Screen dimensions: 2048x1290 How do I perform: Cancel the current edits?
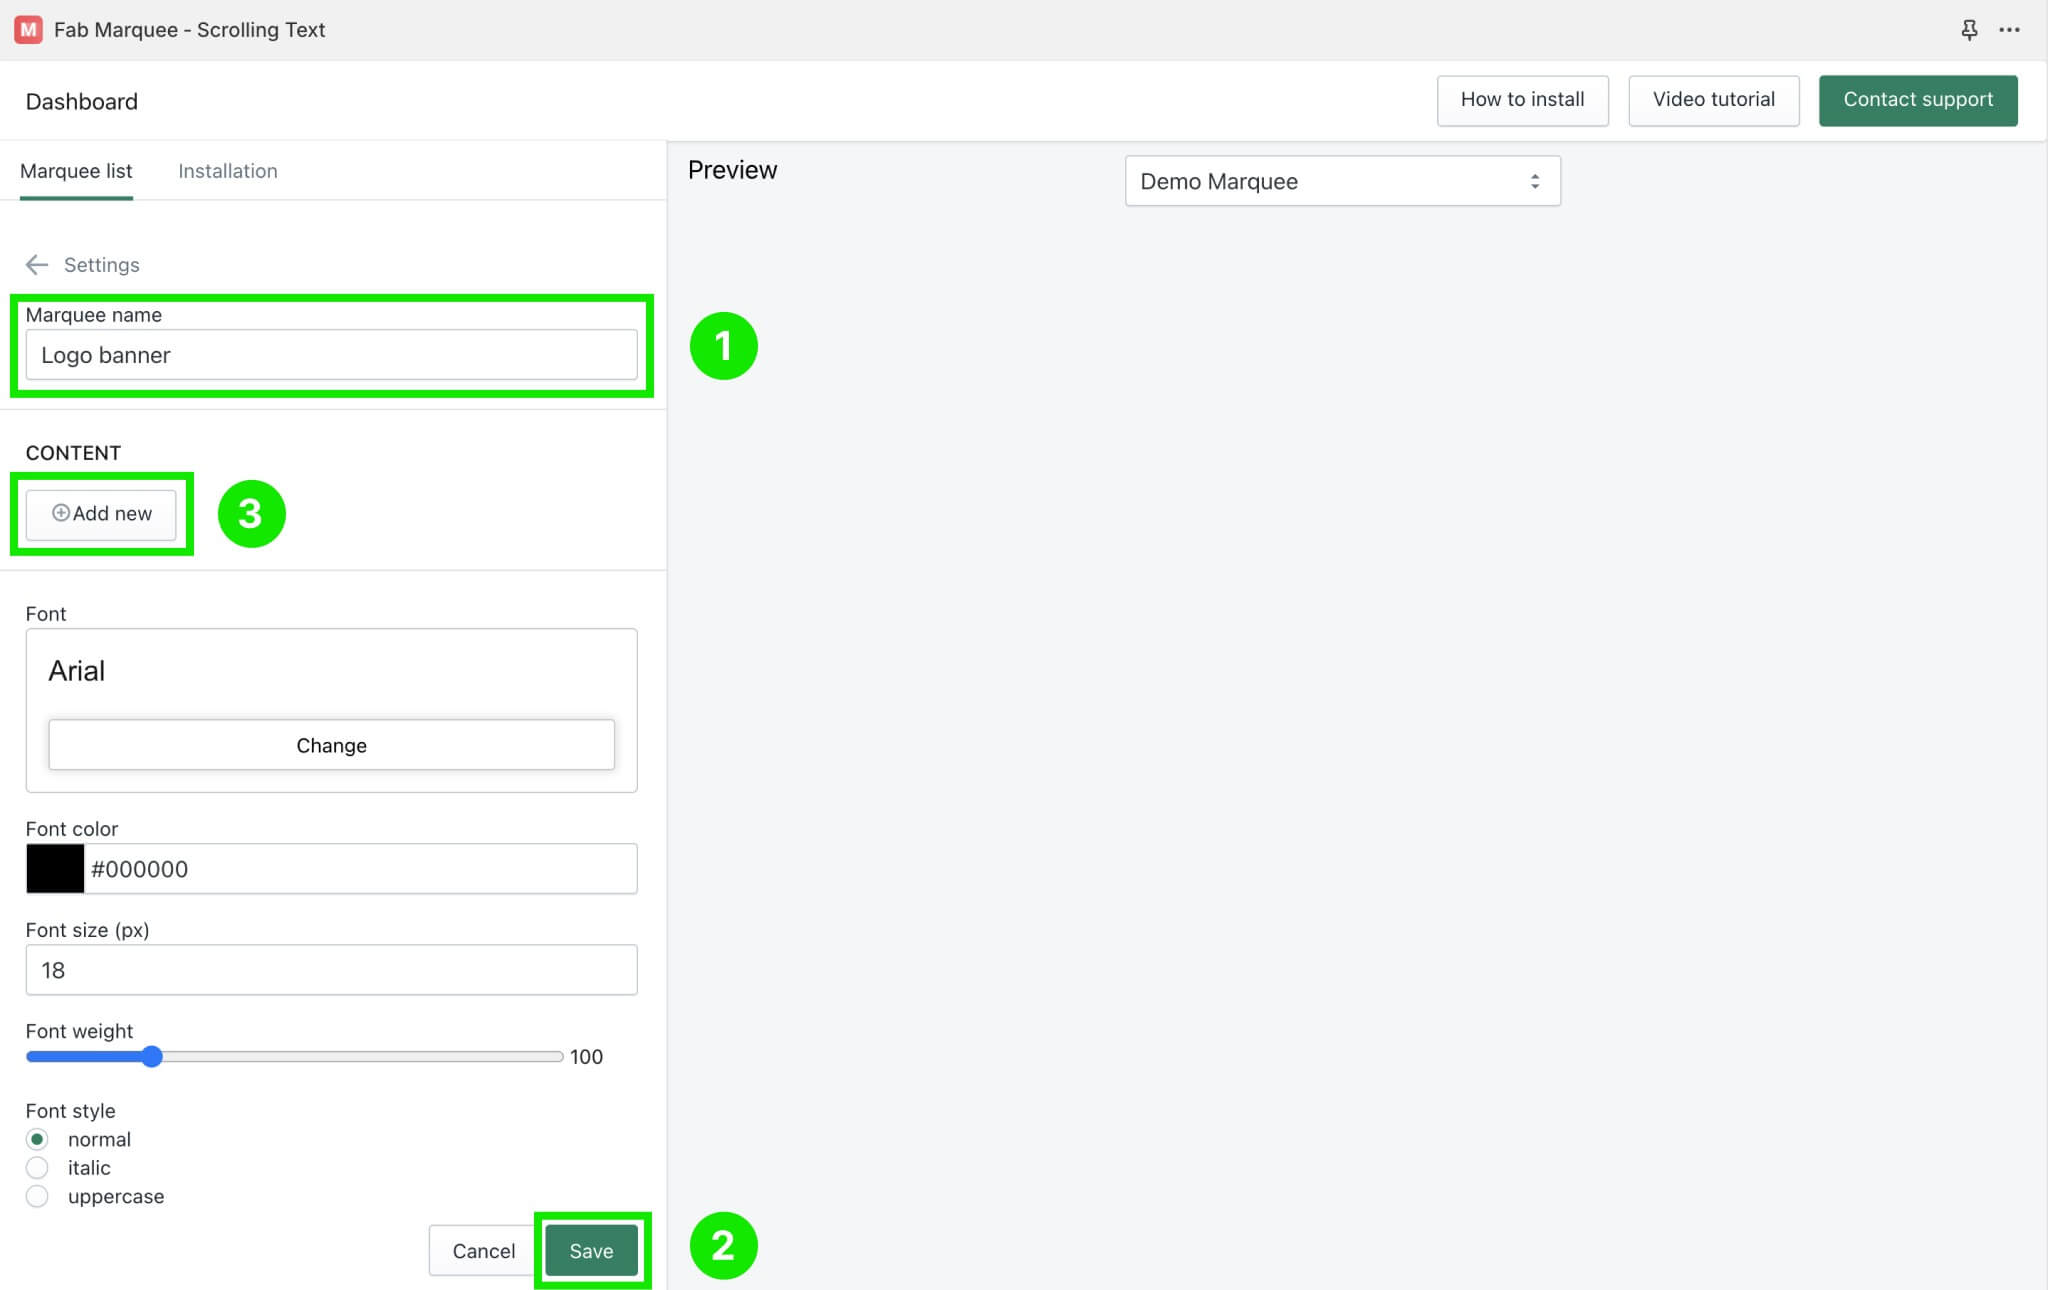tap(483, 1250)
